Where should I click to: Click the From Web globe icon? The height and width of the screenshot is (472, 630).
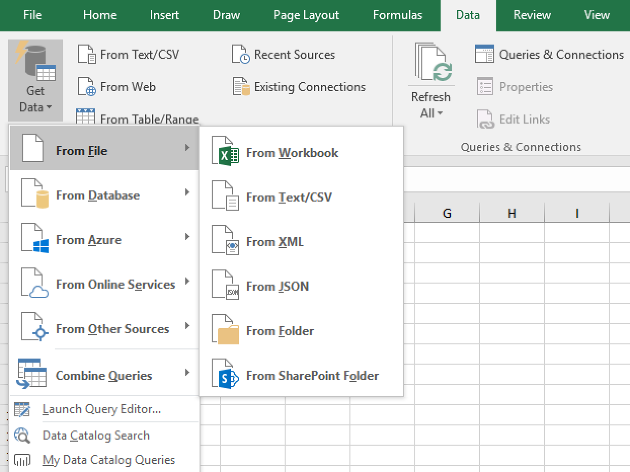pyautogui.click(x=87, y=87)
